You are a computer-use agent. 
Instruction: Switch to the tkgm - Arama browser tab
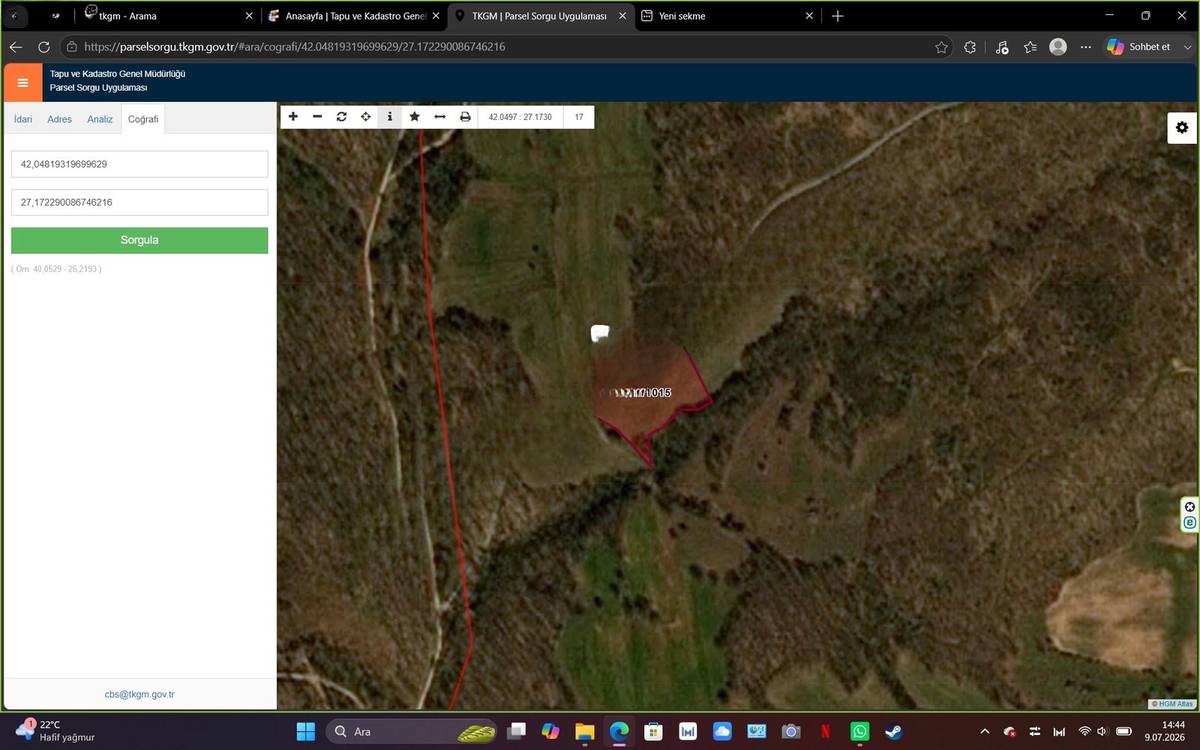[168, 16]
